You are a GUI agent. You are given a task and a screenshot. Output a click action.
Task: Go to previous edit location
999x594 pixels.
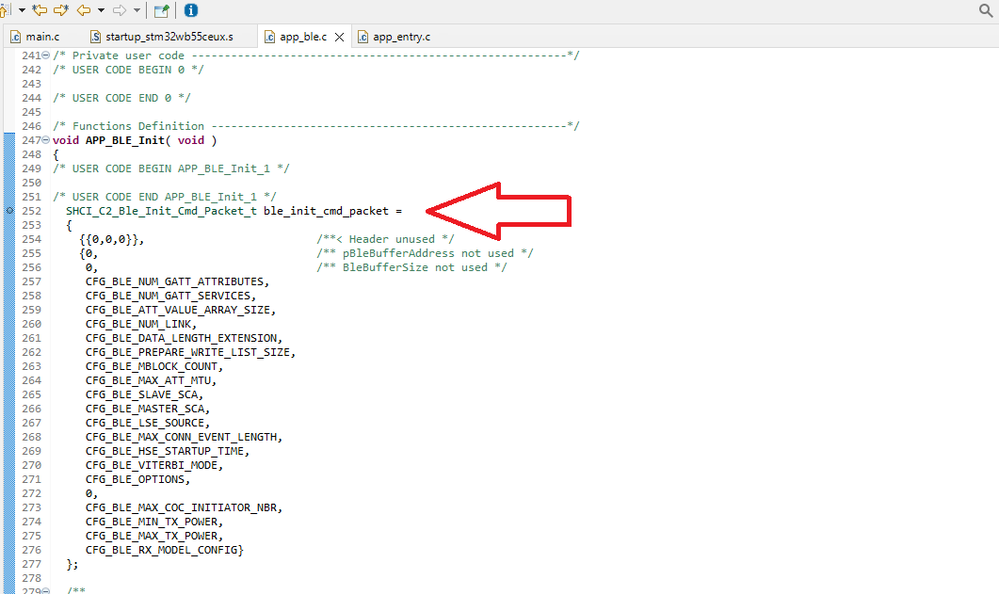tap(40, 10)
